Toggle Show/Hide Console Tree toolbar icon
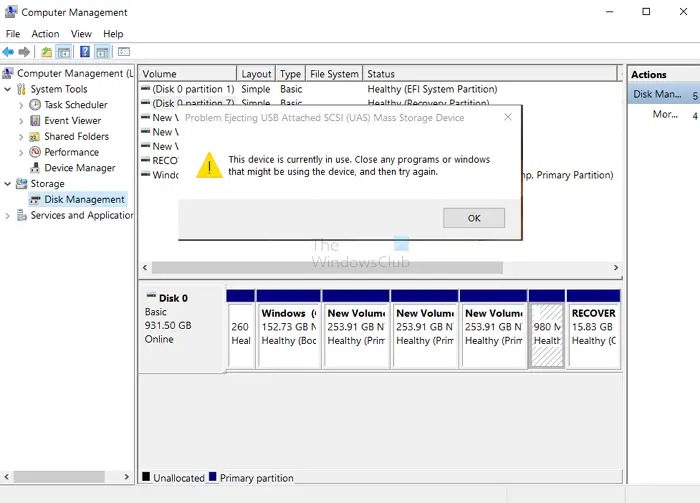Screen dimensions: 700x503 click(64, 52)
